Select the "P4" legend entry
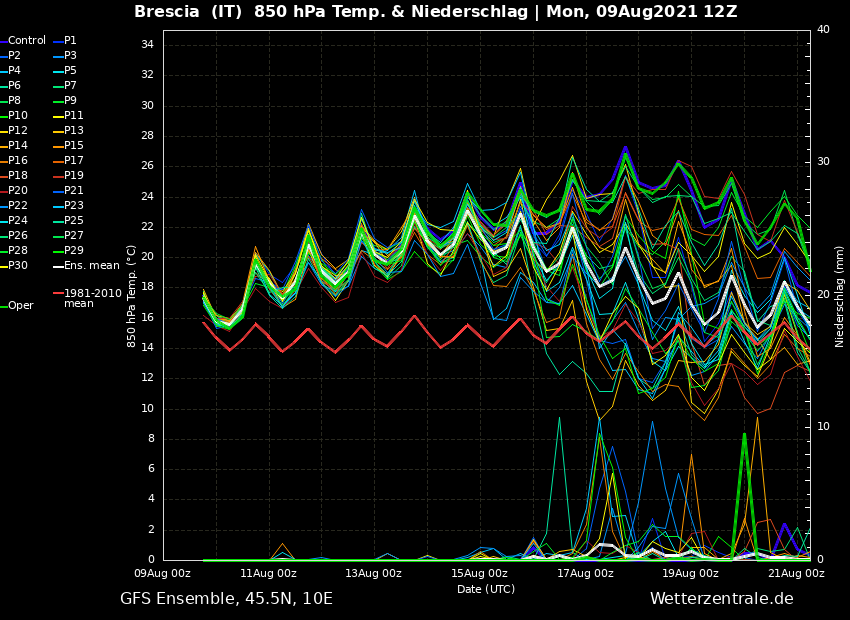 (10, 70)
